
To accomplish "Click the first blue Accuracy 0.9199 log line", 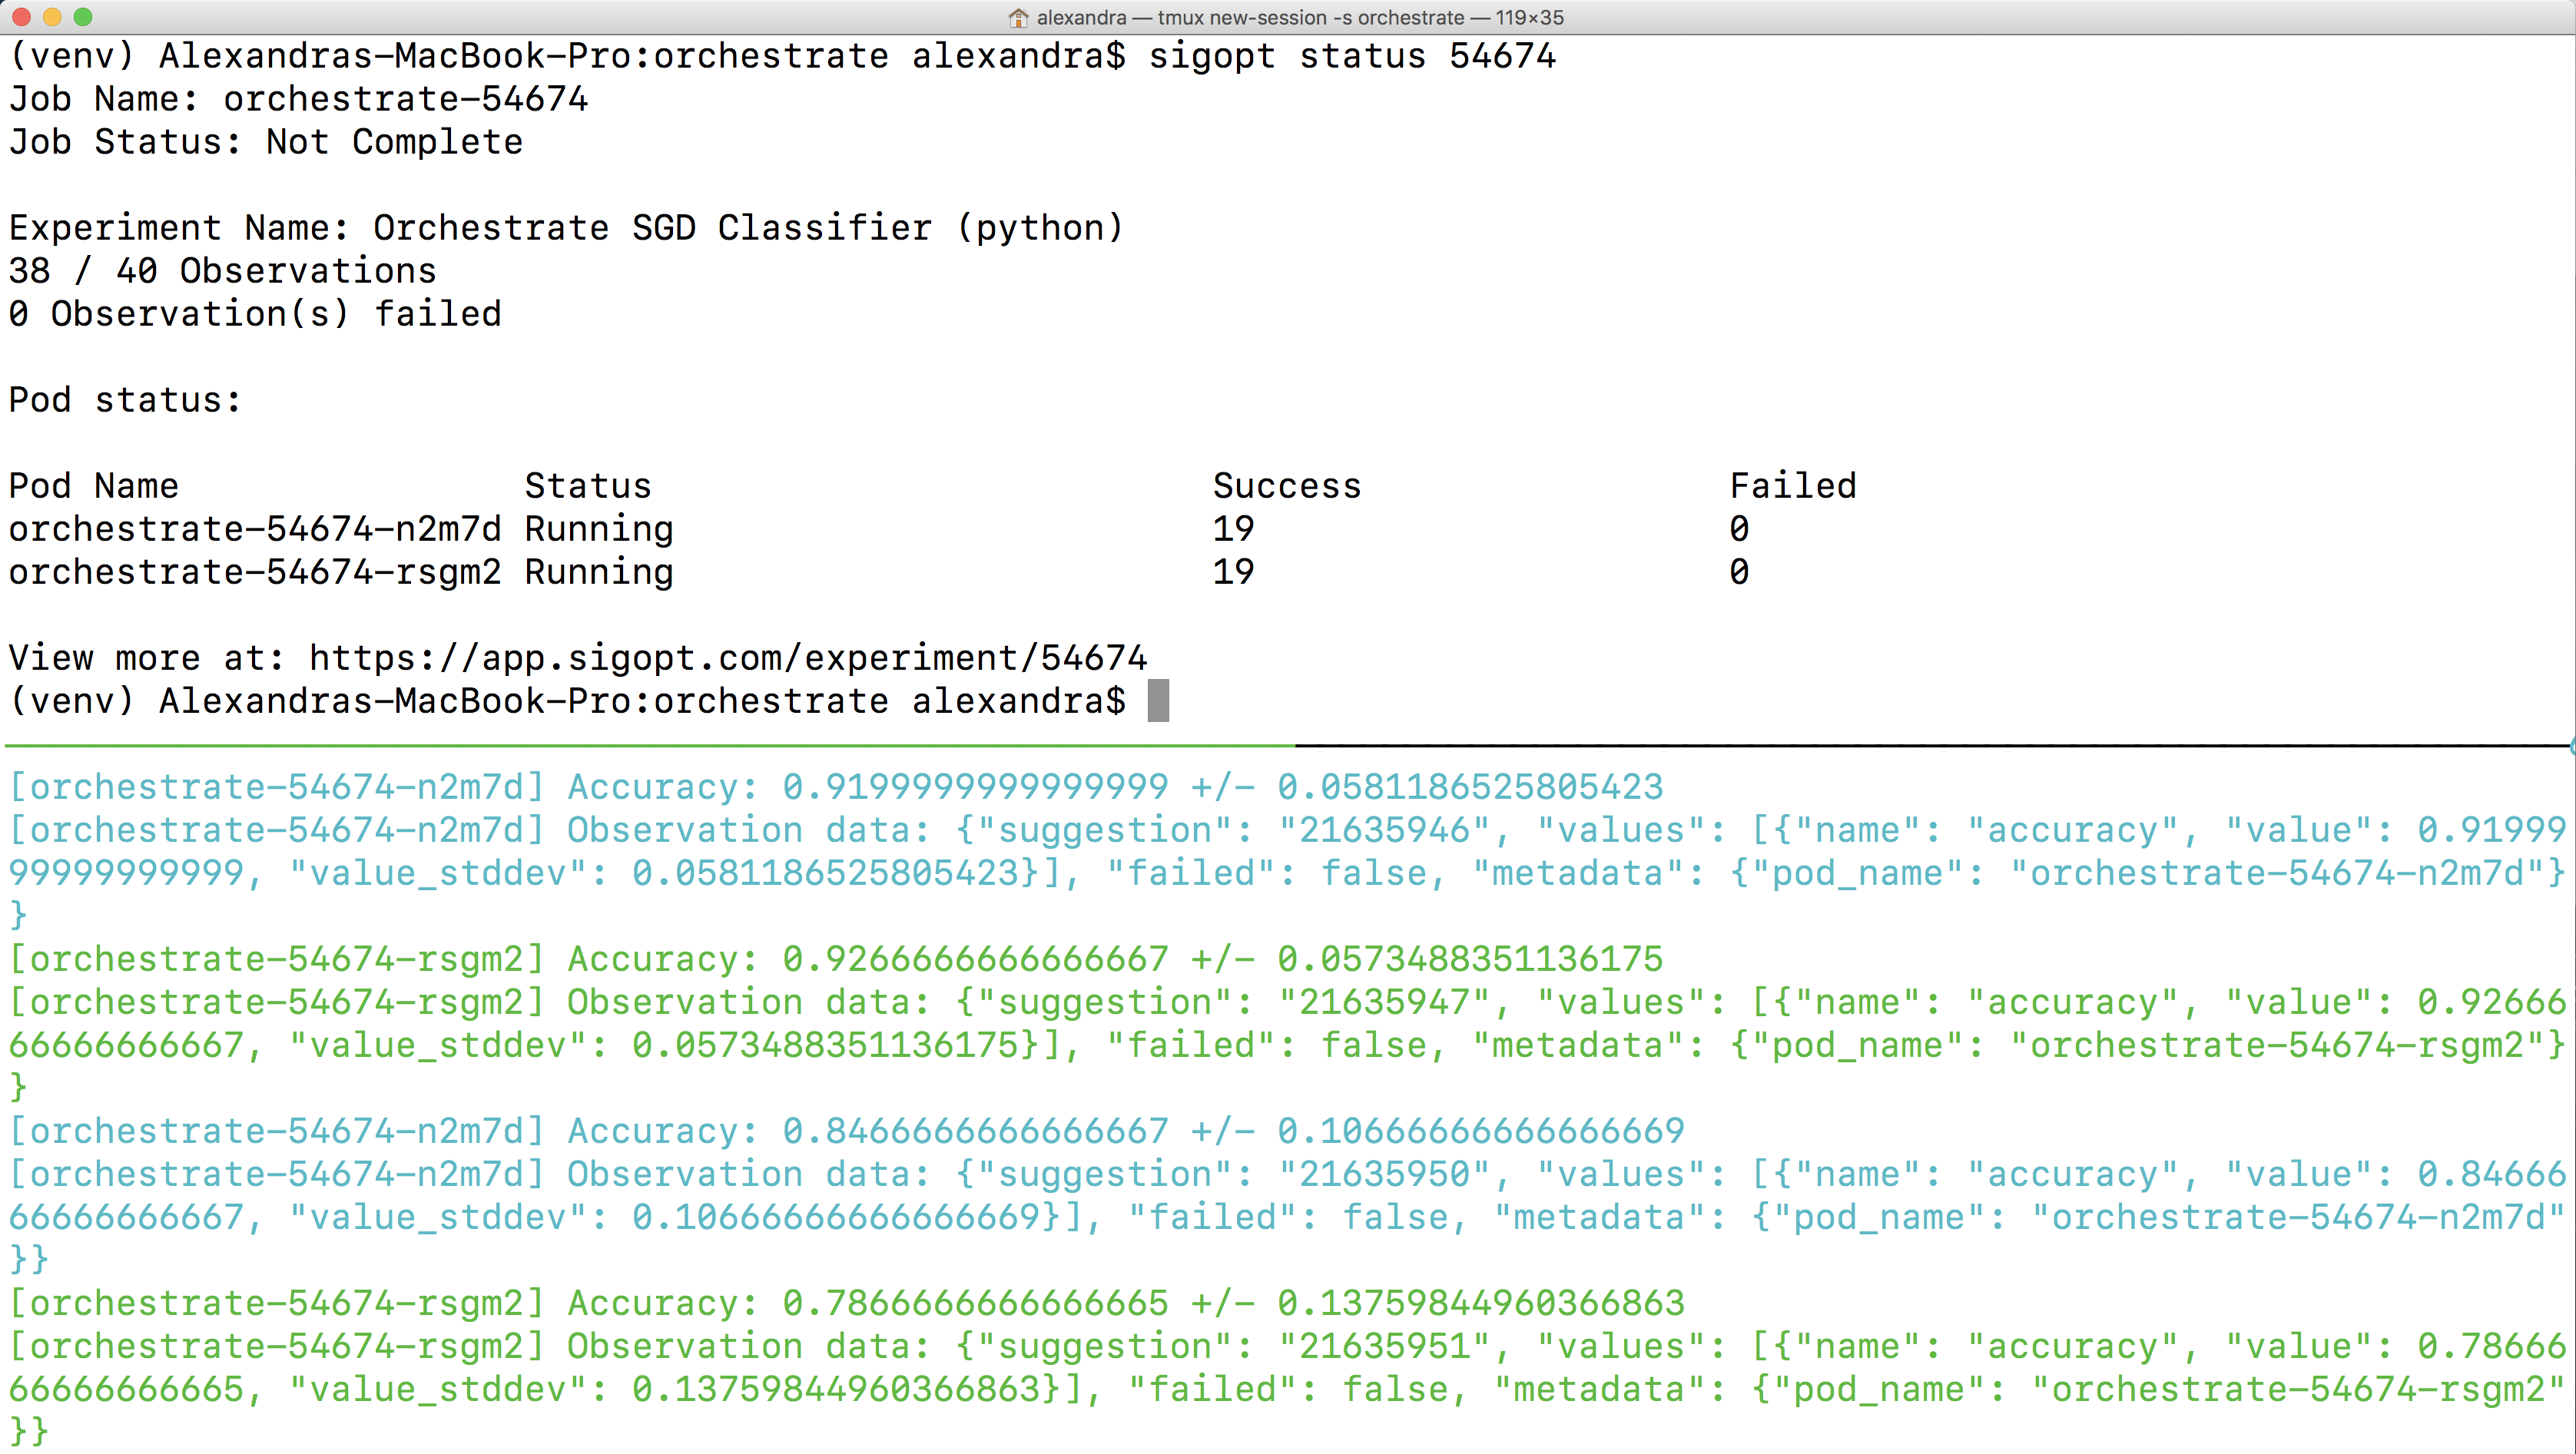I will tap(835, 787).
